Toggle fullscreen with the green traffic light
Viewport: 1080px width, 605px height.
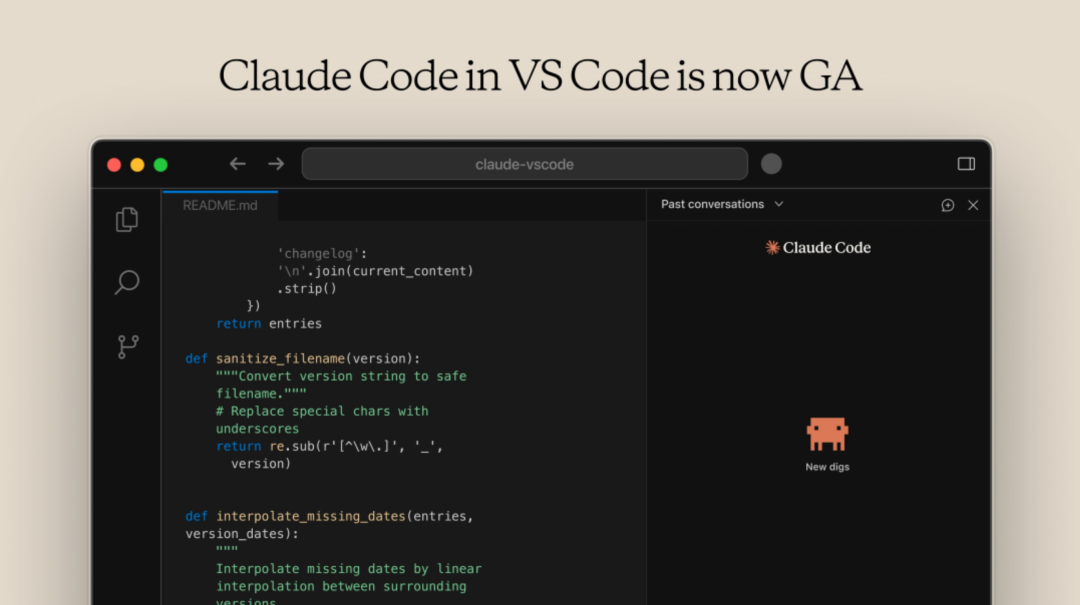click(160, 164)
